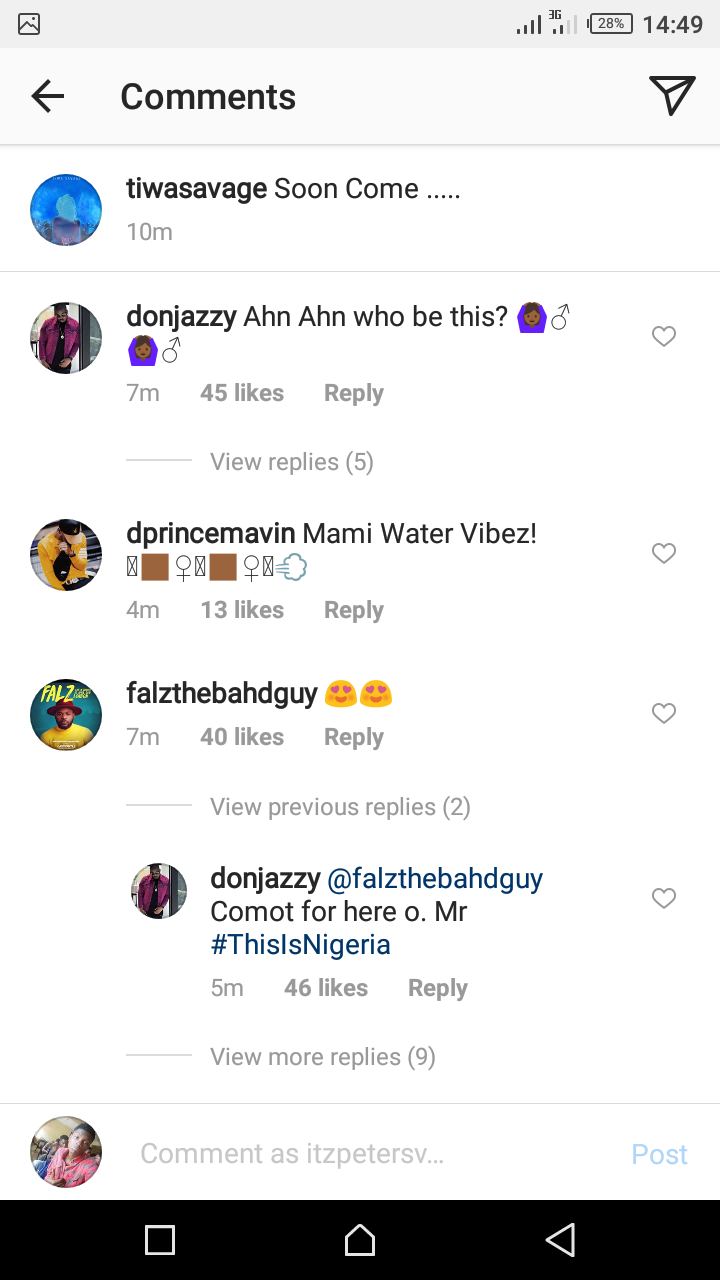Open the #ThisIsNigeria hashtag

300,945
